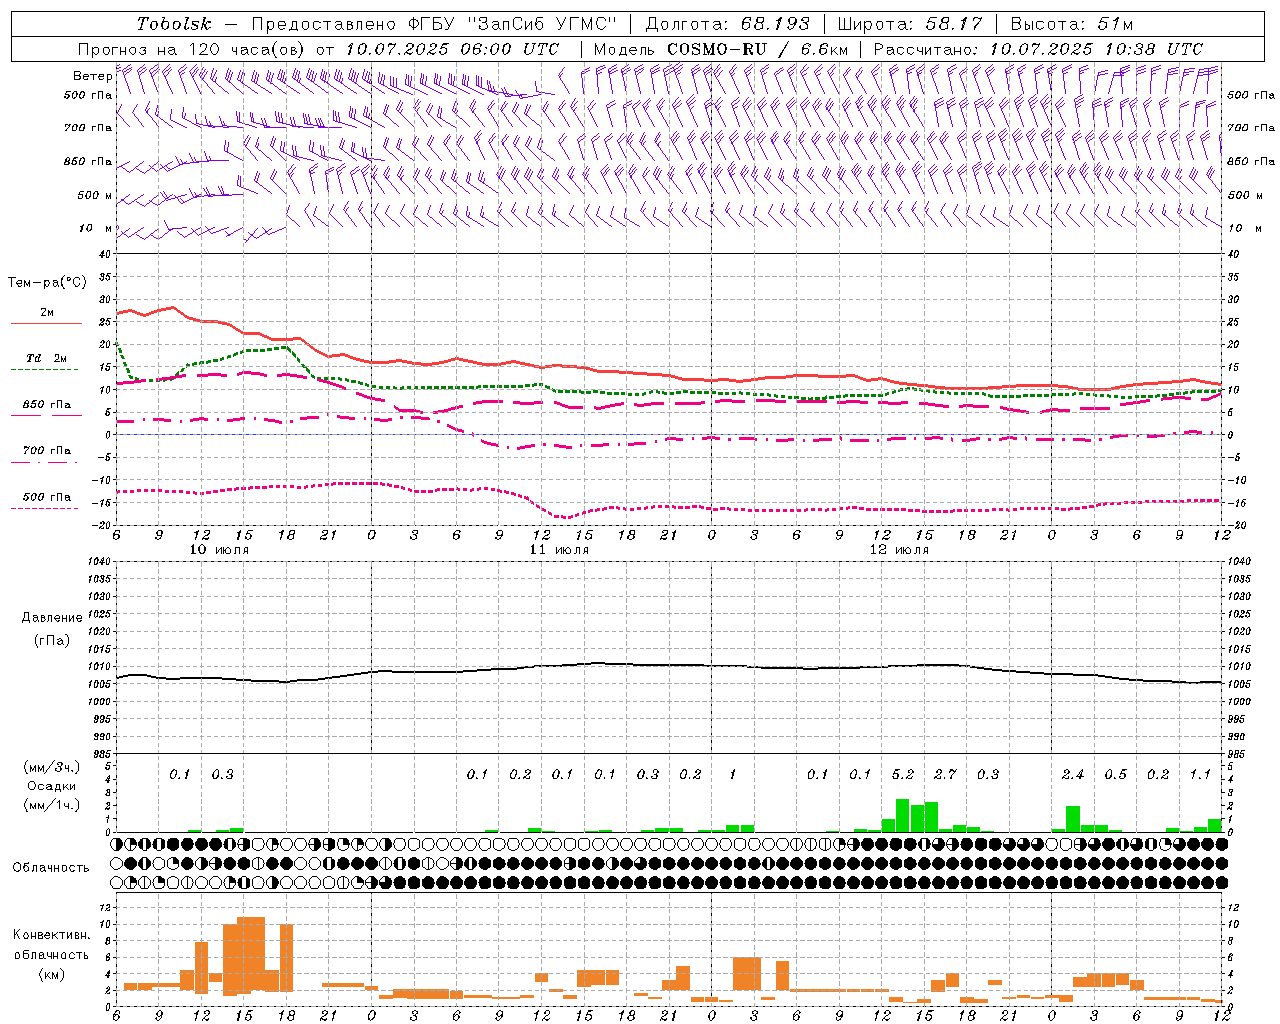1280x1024 pixels.
Task: Click the Конвективн. облачность panel label
Action: [x=51, y=954]
